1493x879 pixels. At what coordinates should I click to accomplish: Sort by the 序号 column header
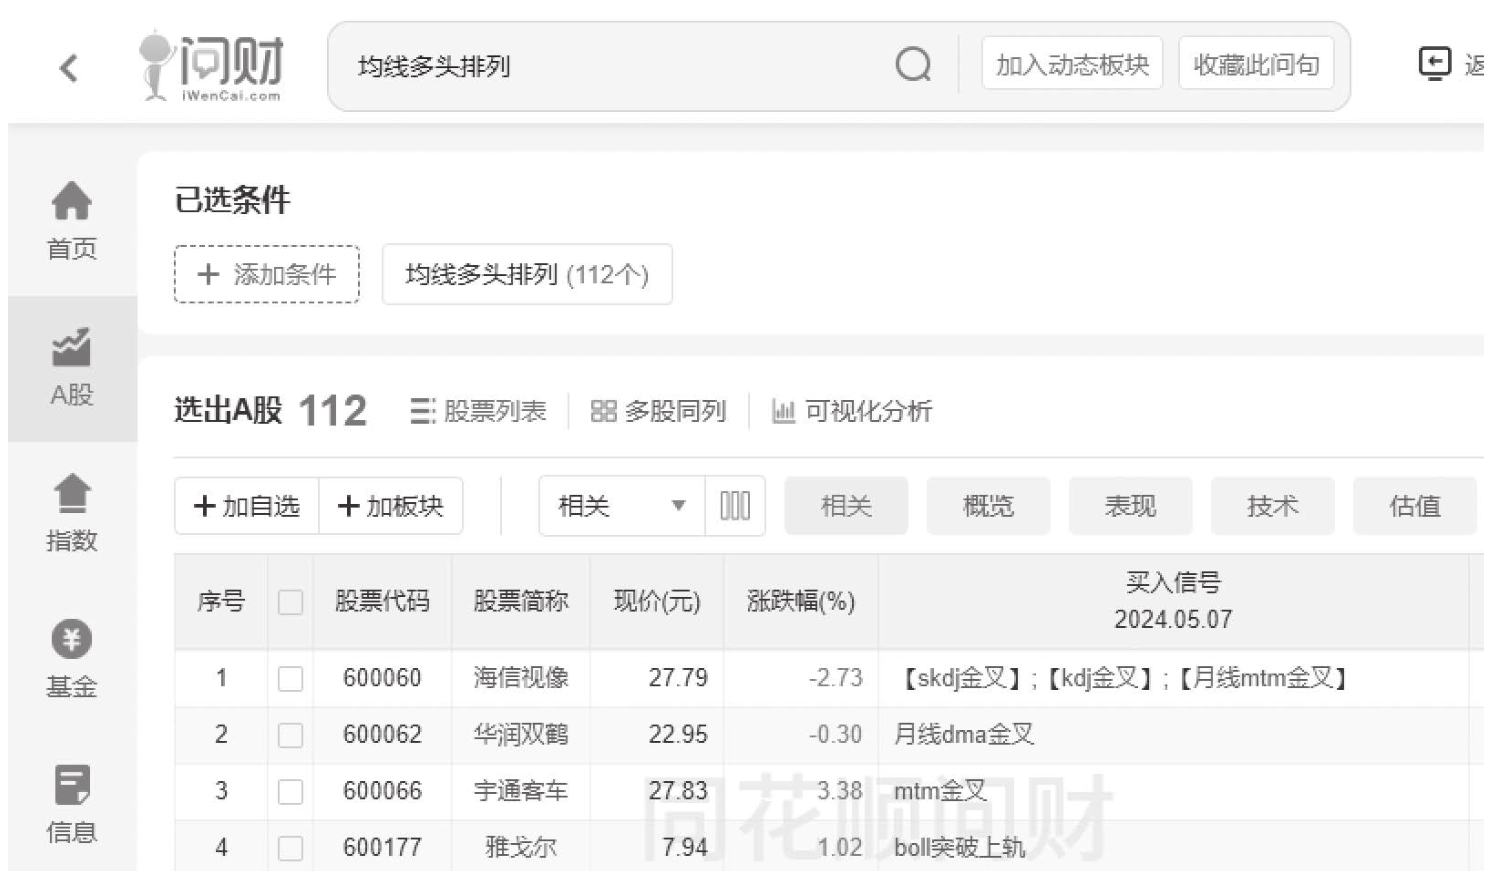click(221, 601)
